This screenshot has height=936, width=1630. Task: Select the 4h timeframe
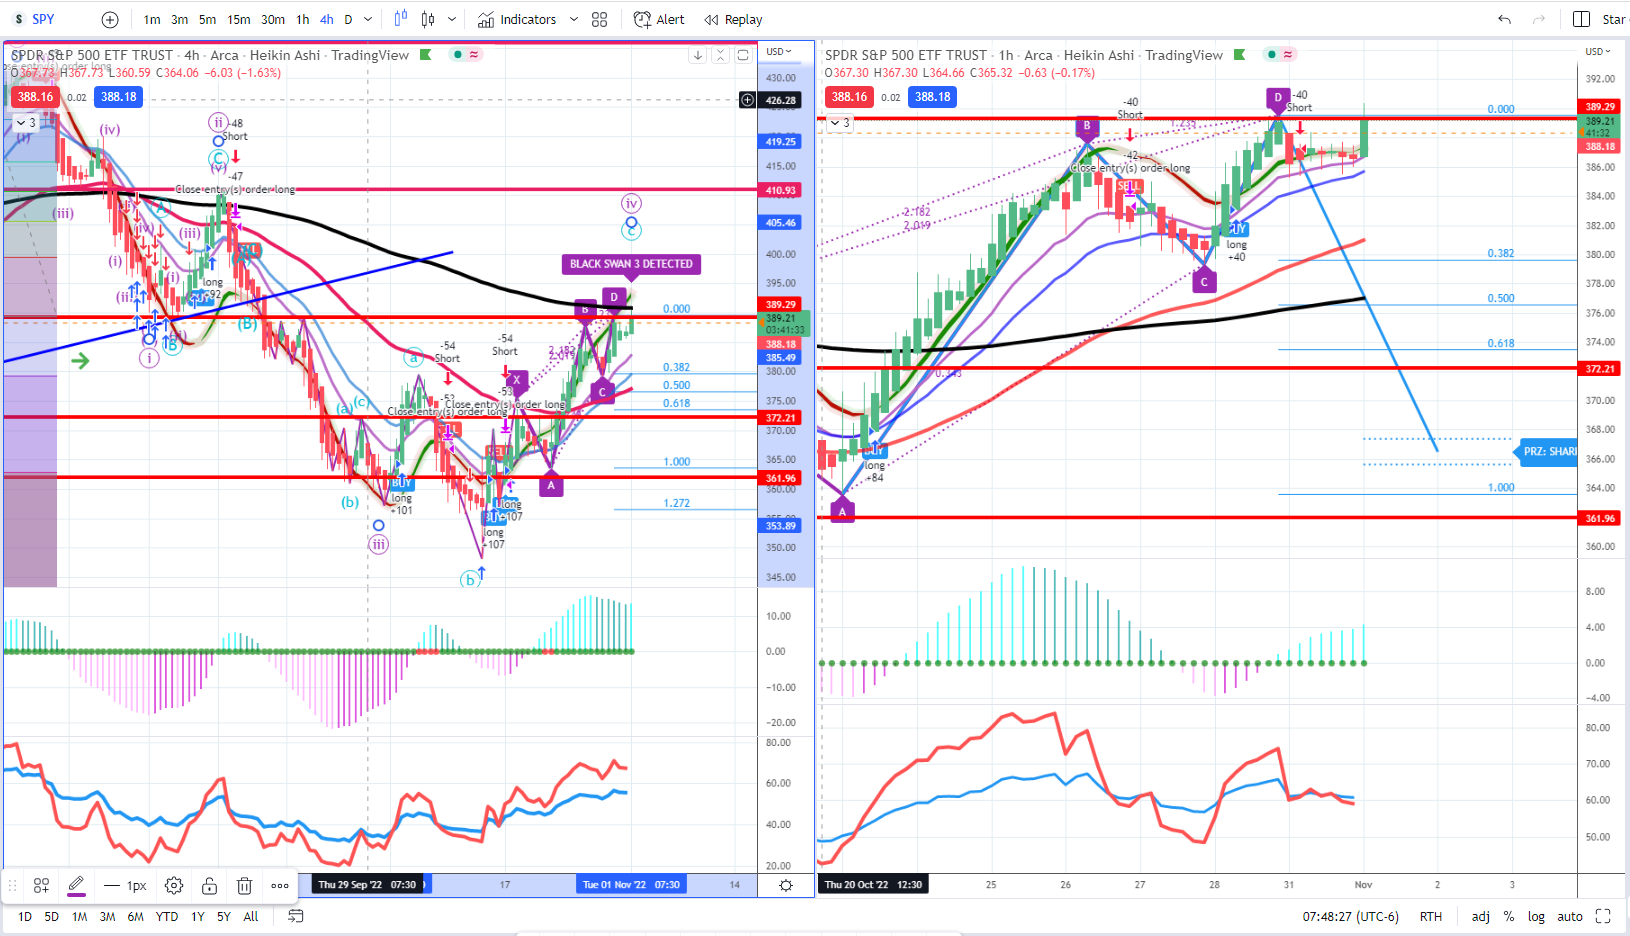pyautogui.click(x=327, y=19)
